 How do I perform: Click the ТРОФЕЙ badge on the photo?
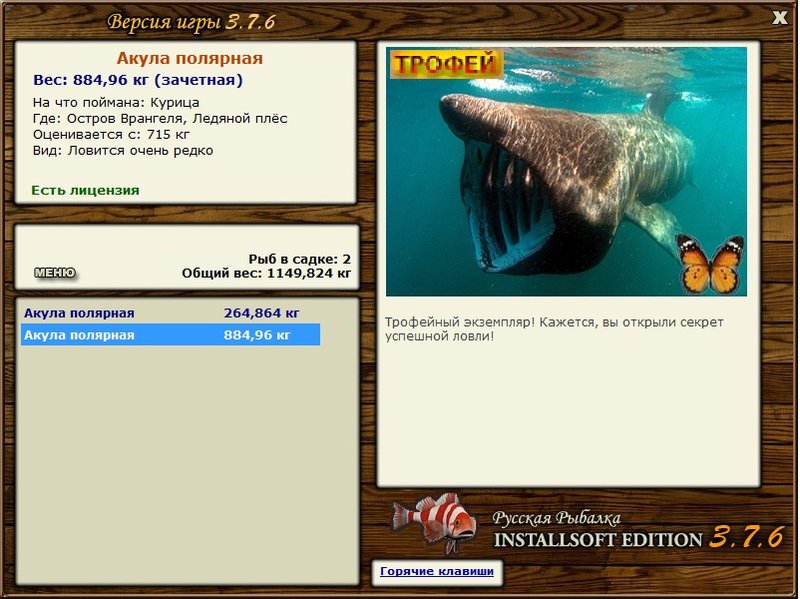[x=446, y=64]
